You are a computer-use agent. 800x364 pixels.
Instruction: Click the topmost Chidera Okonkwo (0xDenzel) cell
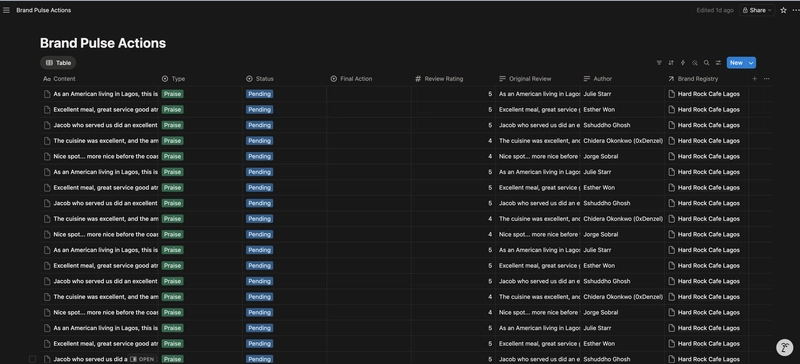pos(622,141)
